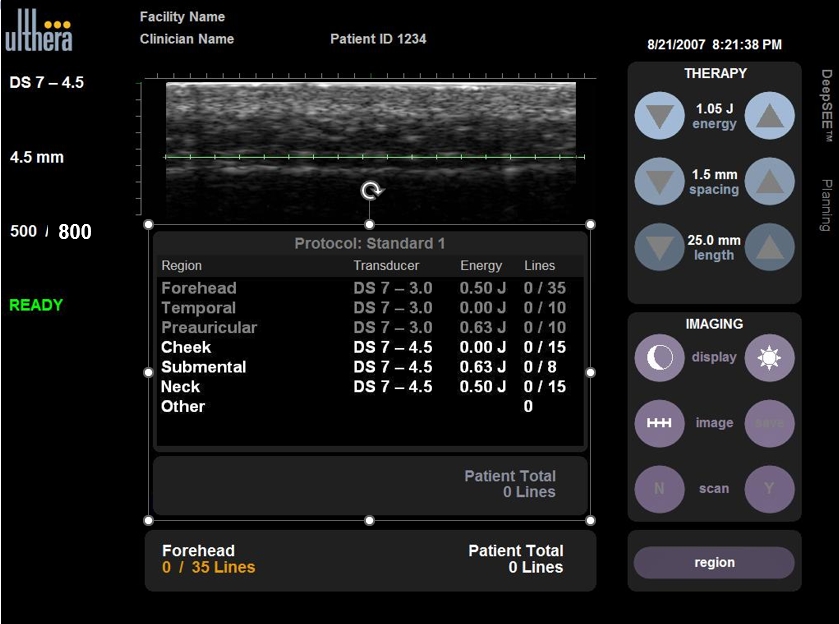
Task: Turn scan off with N button
Action: [x=659, y=489]
